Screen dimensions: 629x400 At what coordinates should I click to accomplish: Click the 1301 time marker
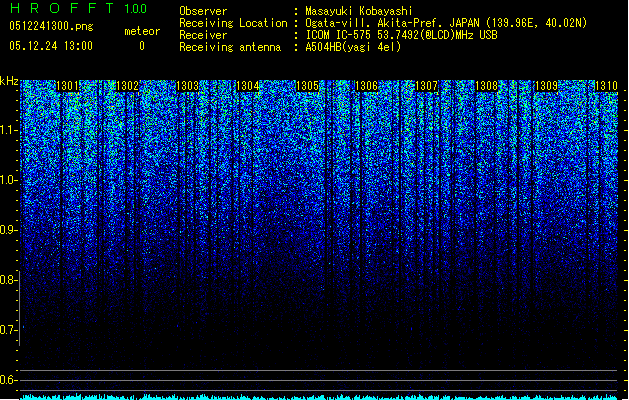68,86
